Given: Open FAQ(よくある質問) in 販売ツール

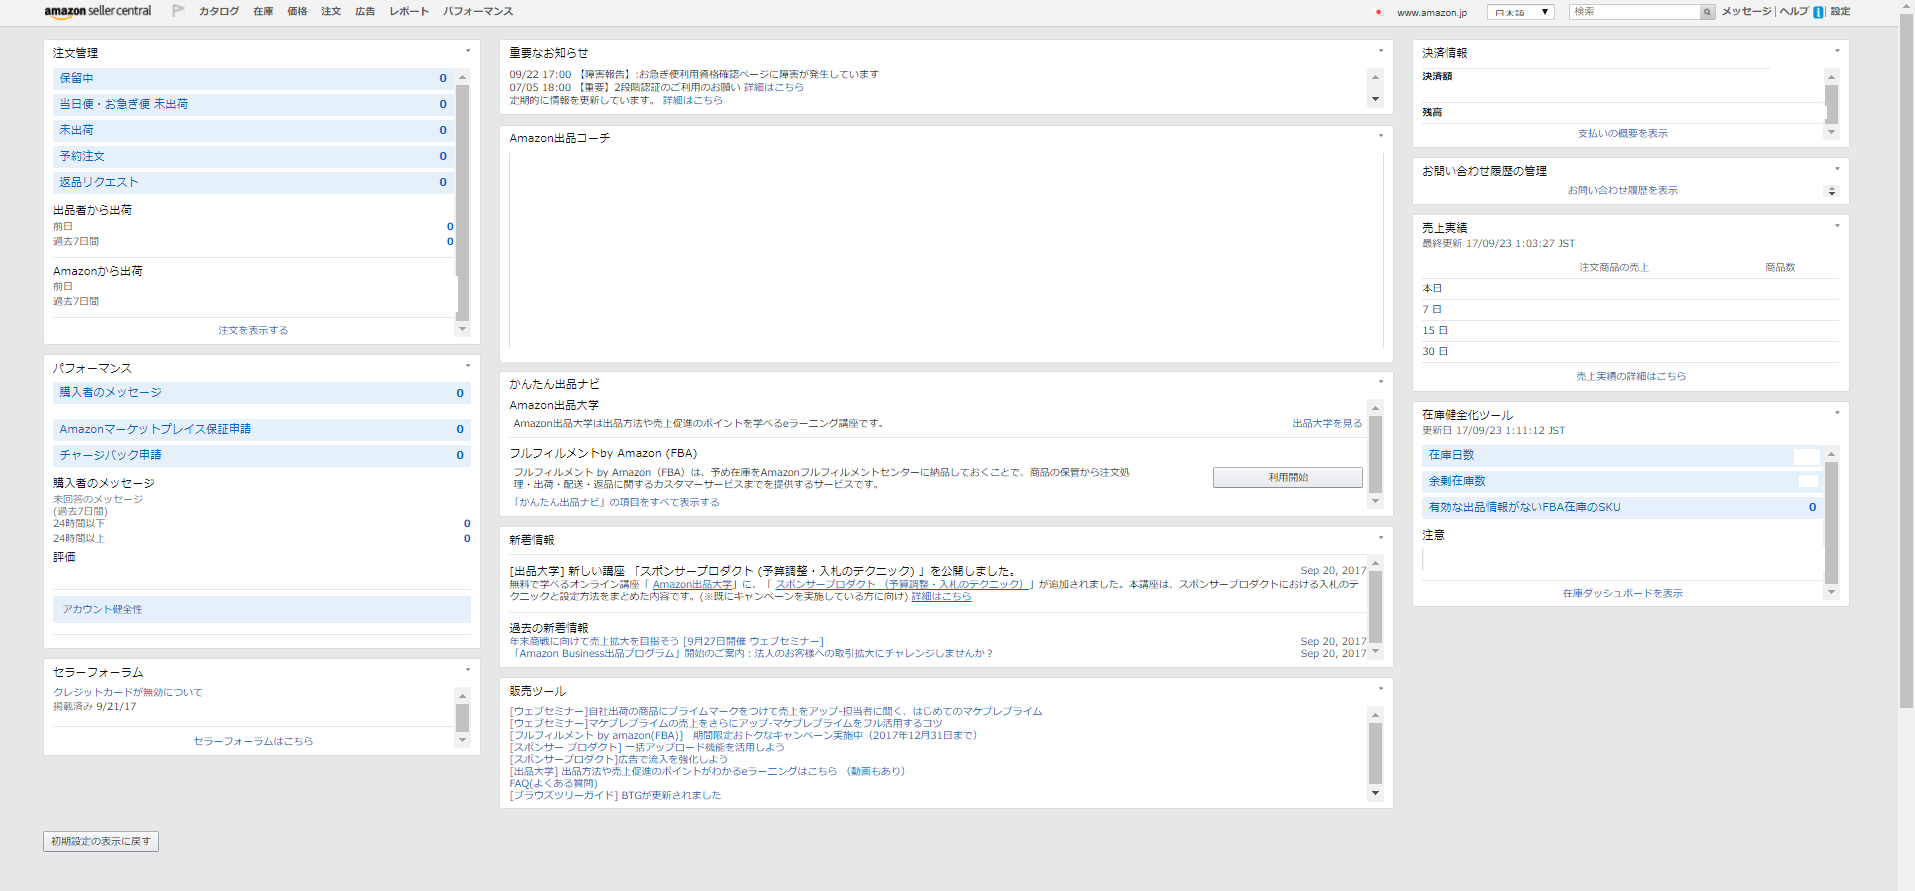Looking at the screenshot, I should [x=553, y=783].
